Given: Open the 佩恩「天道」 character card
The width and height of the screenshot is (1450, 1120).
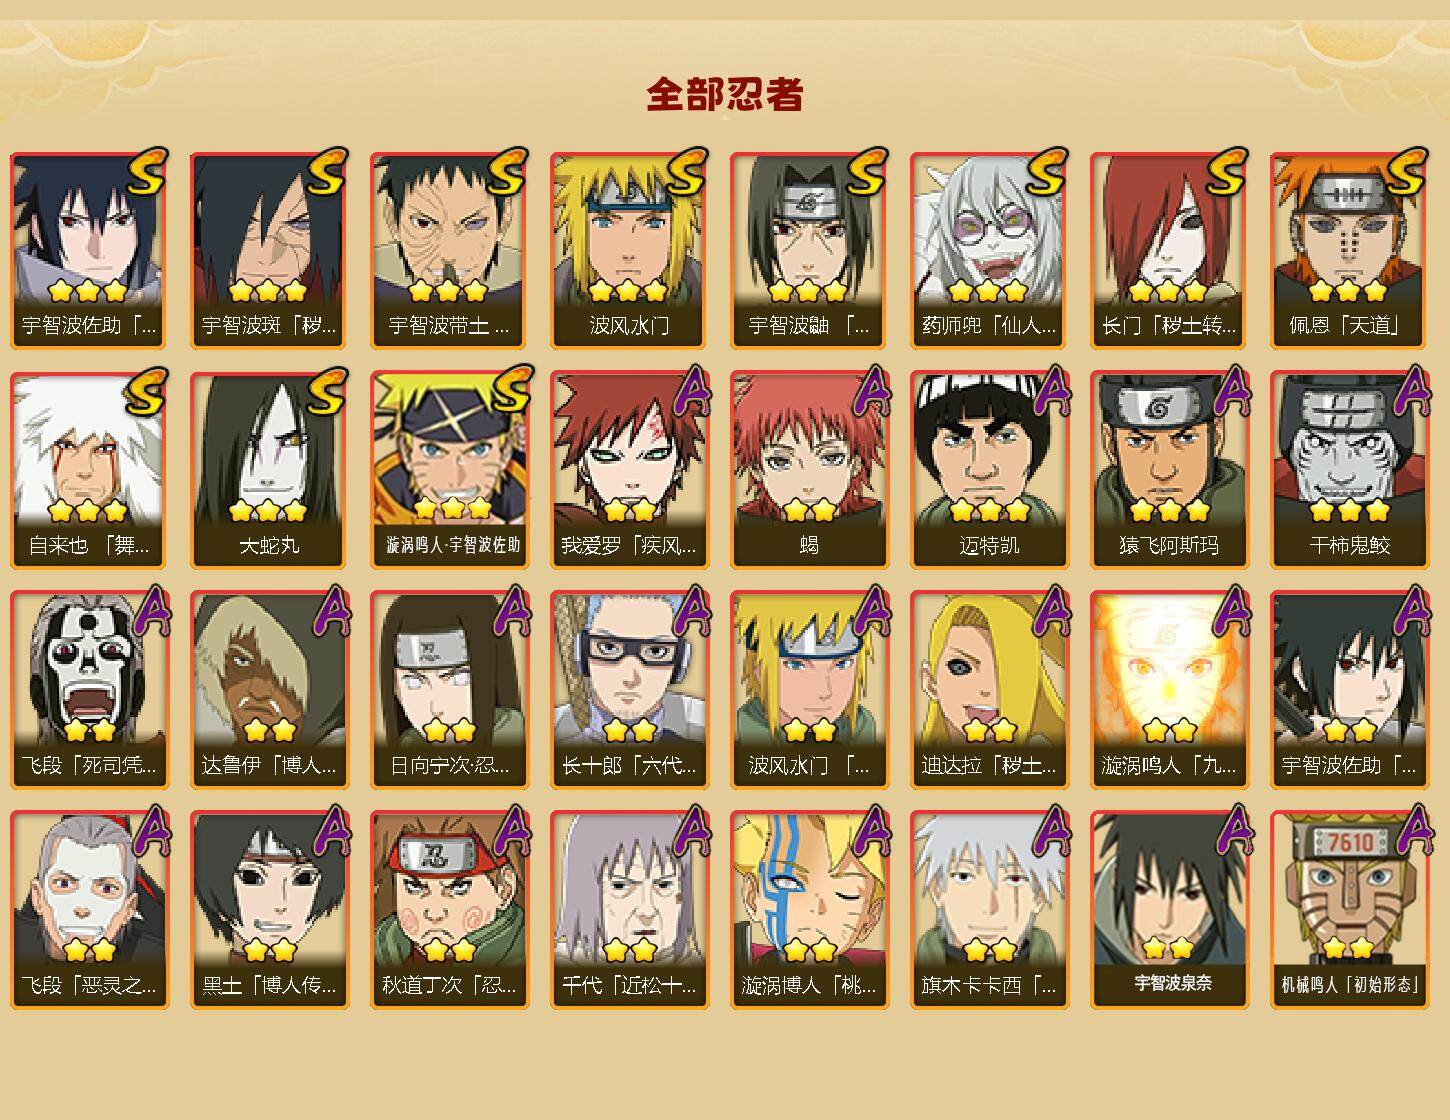Looking at the screenshot, I should 1349,250.
